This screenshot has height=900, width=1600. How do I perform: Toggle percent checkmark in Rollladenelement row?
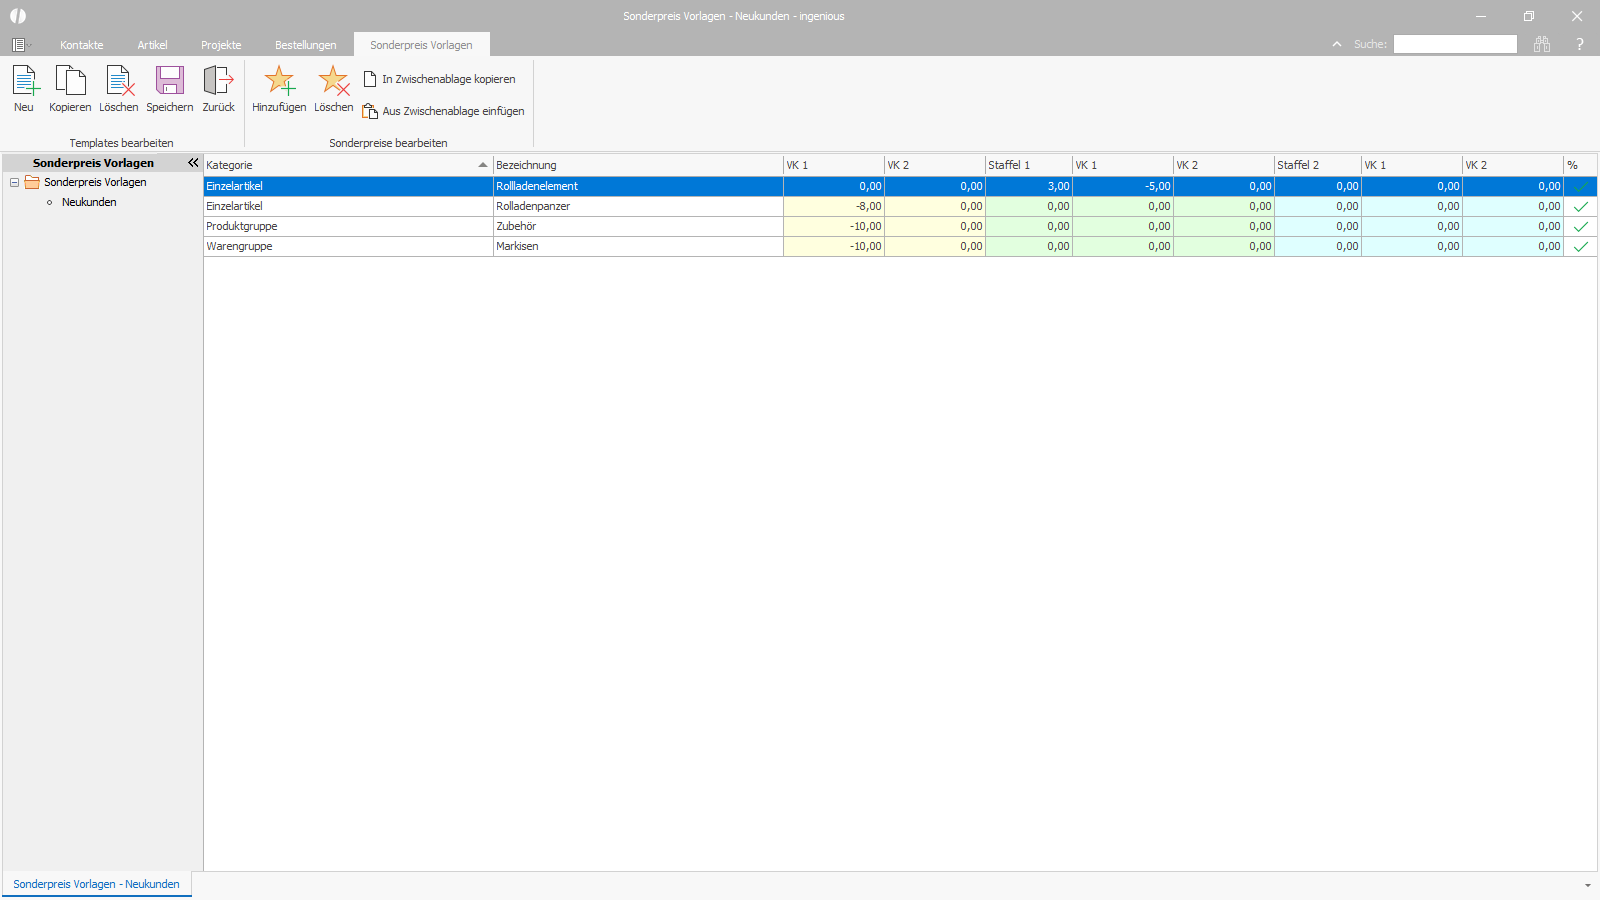pyautogui.click(x=1581, y=186)
